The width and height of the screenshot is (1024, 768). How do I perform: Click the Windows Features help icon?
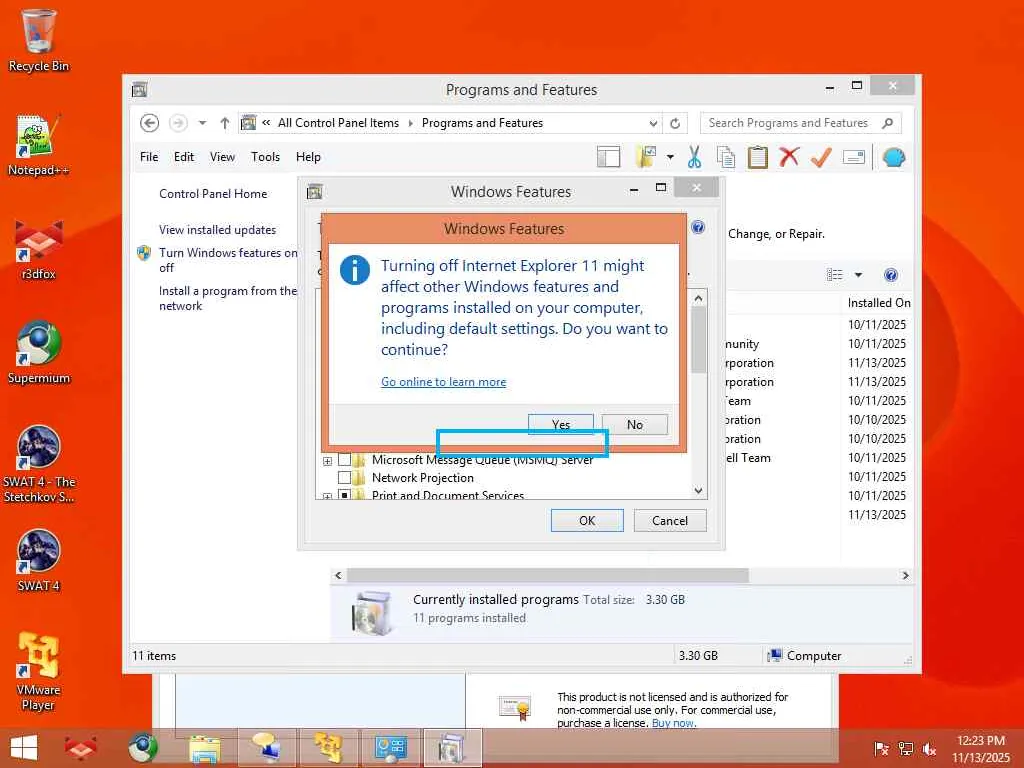tap(697, 227)
